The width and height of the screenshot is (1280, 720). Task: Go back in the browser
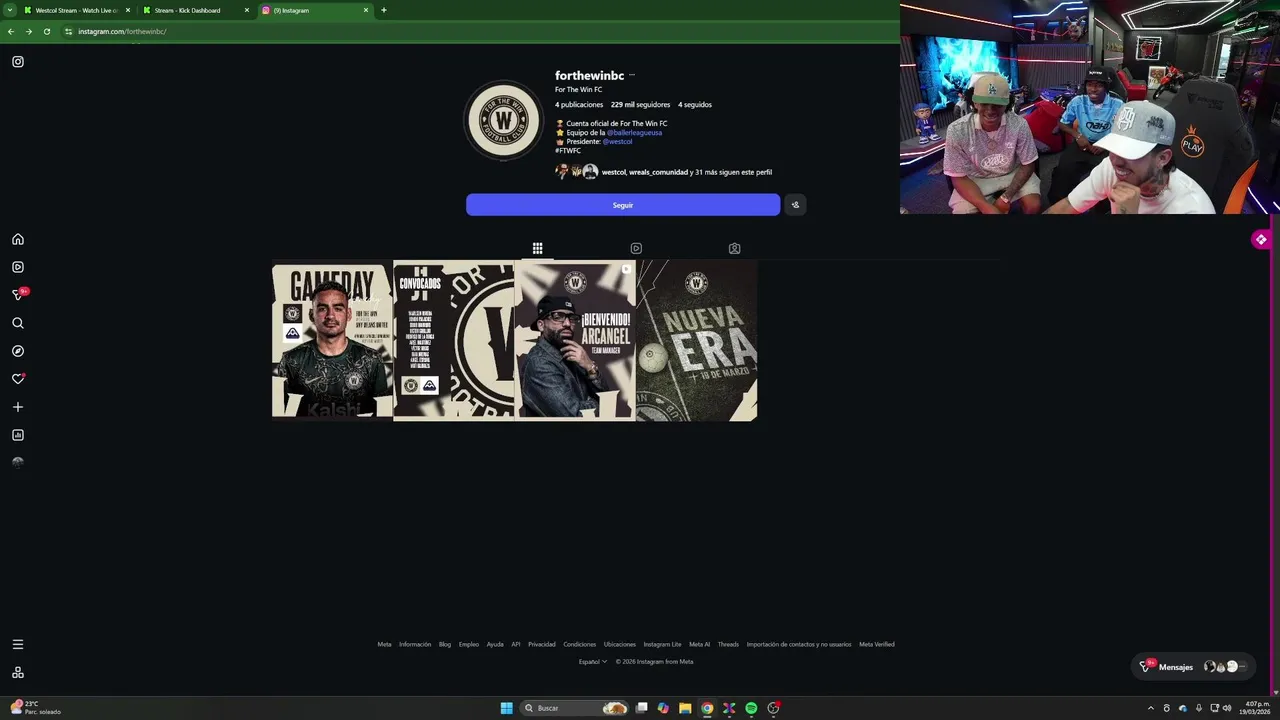(x=11, y=31)
